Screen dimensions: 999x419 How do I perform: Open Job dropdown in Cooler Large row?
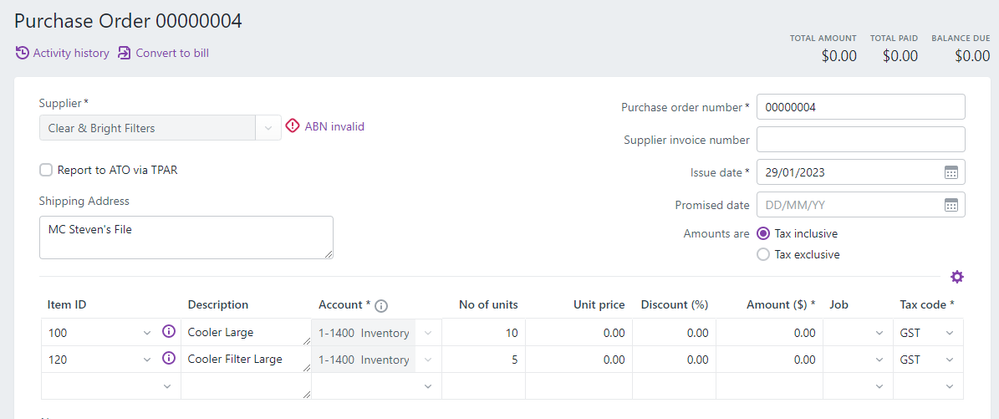(879, 333)
